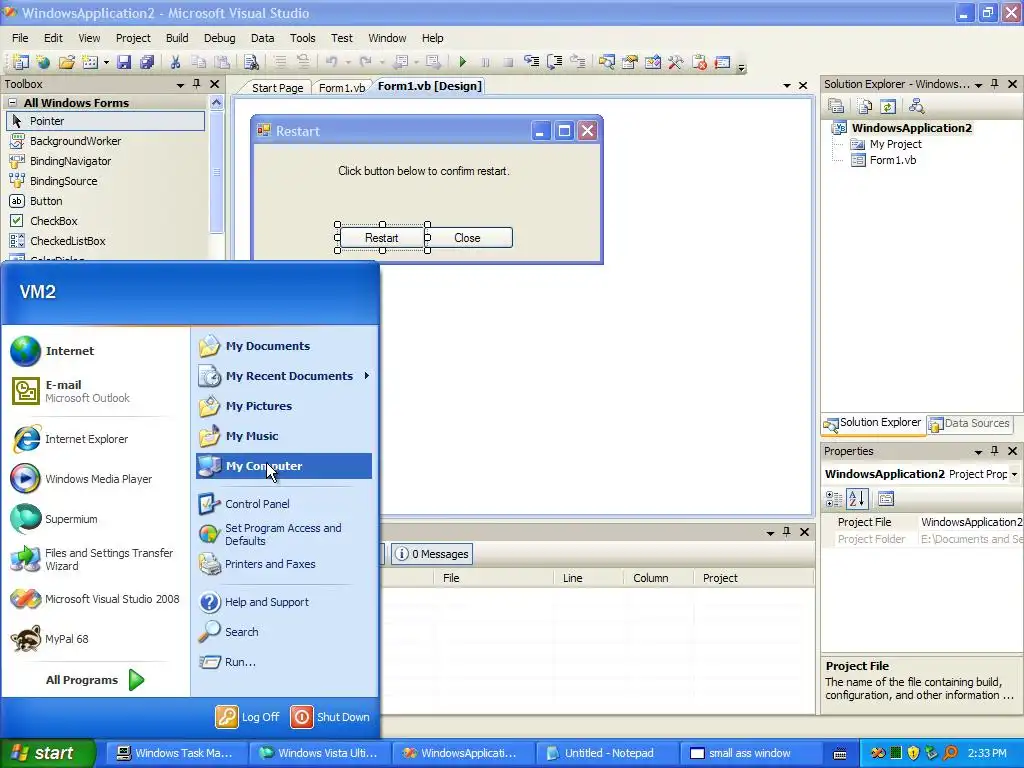This screenshot has height=768, width=1024.
Task: Expand All Programs in the Start menu
Action: pyautogui.click(x=95, y=680)
